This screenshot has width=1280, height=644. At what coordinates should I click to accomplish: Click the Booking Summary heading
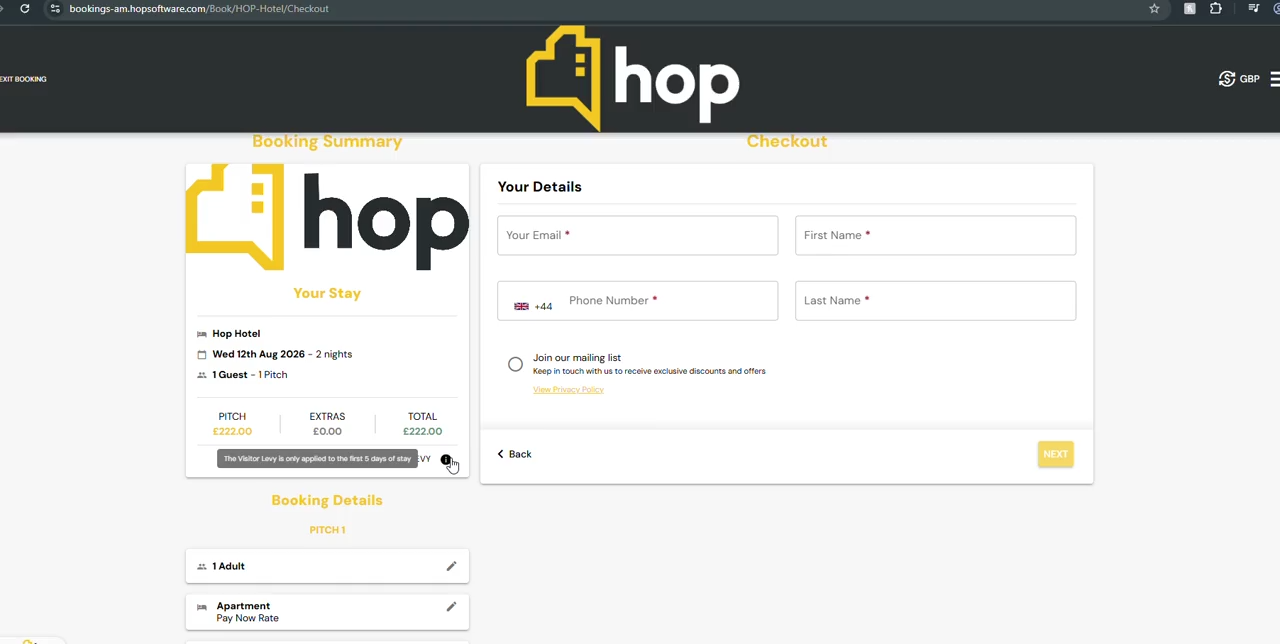[x=327, y=141]
